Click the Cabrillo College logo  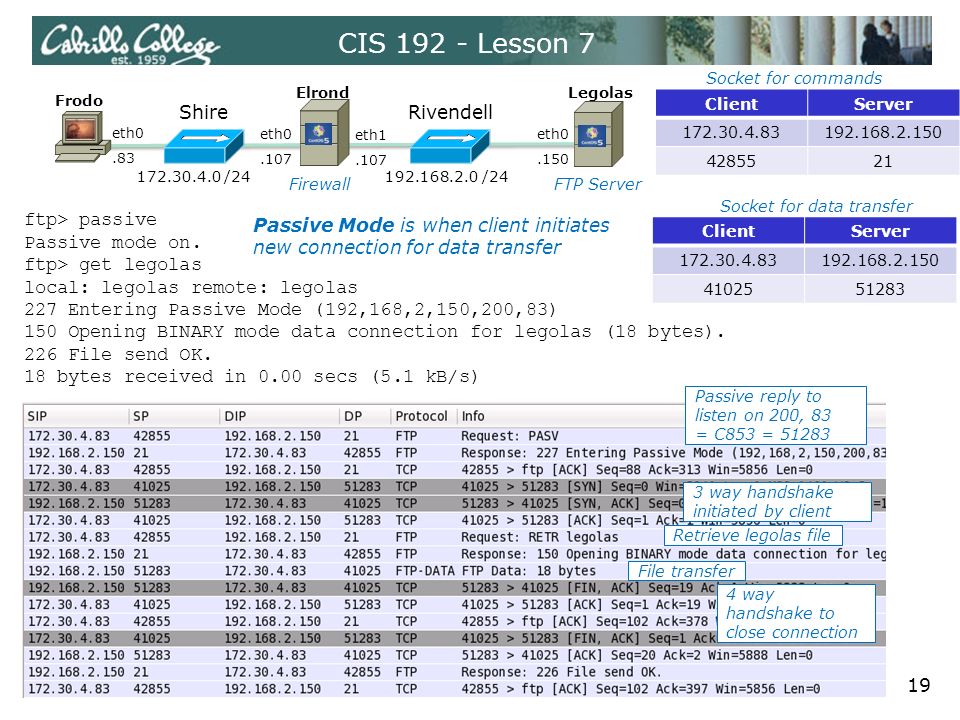pyautogui.click(x=129, y=43)
